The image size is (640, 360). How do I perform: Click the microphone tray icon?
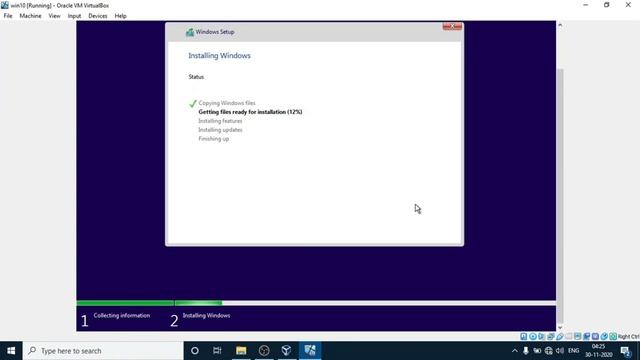[526, 351]
